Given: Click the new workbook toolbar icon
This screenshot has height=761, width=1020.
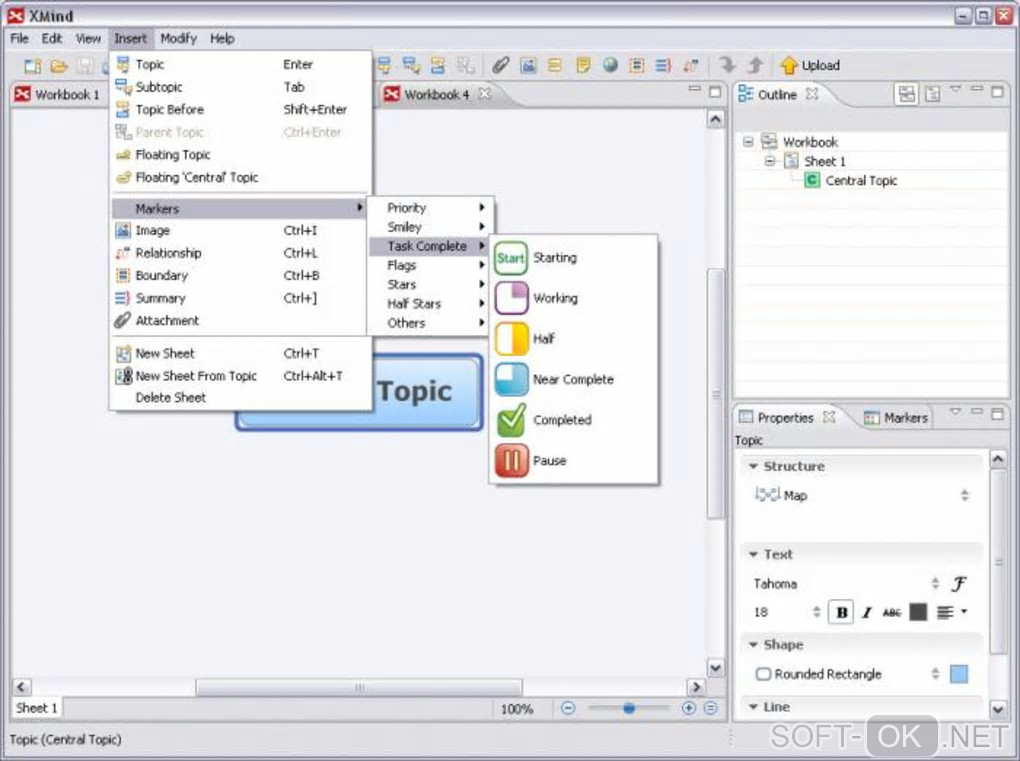Looking at the screenshot, I should (33, 66).
